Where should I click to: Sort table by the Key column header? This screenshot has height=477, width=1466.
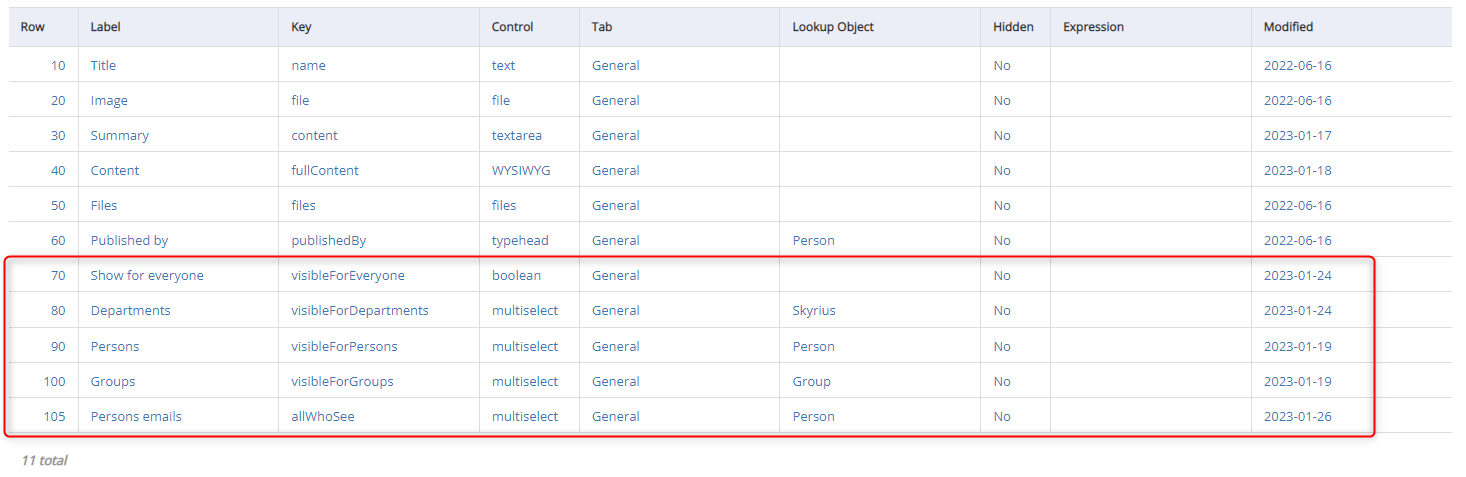coord(301,27)
